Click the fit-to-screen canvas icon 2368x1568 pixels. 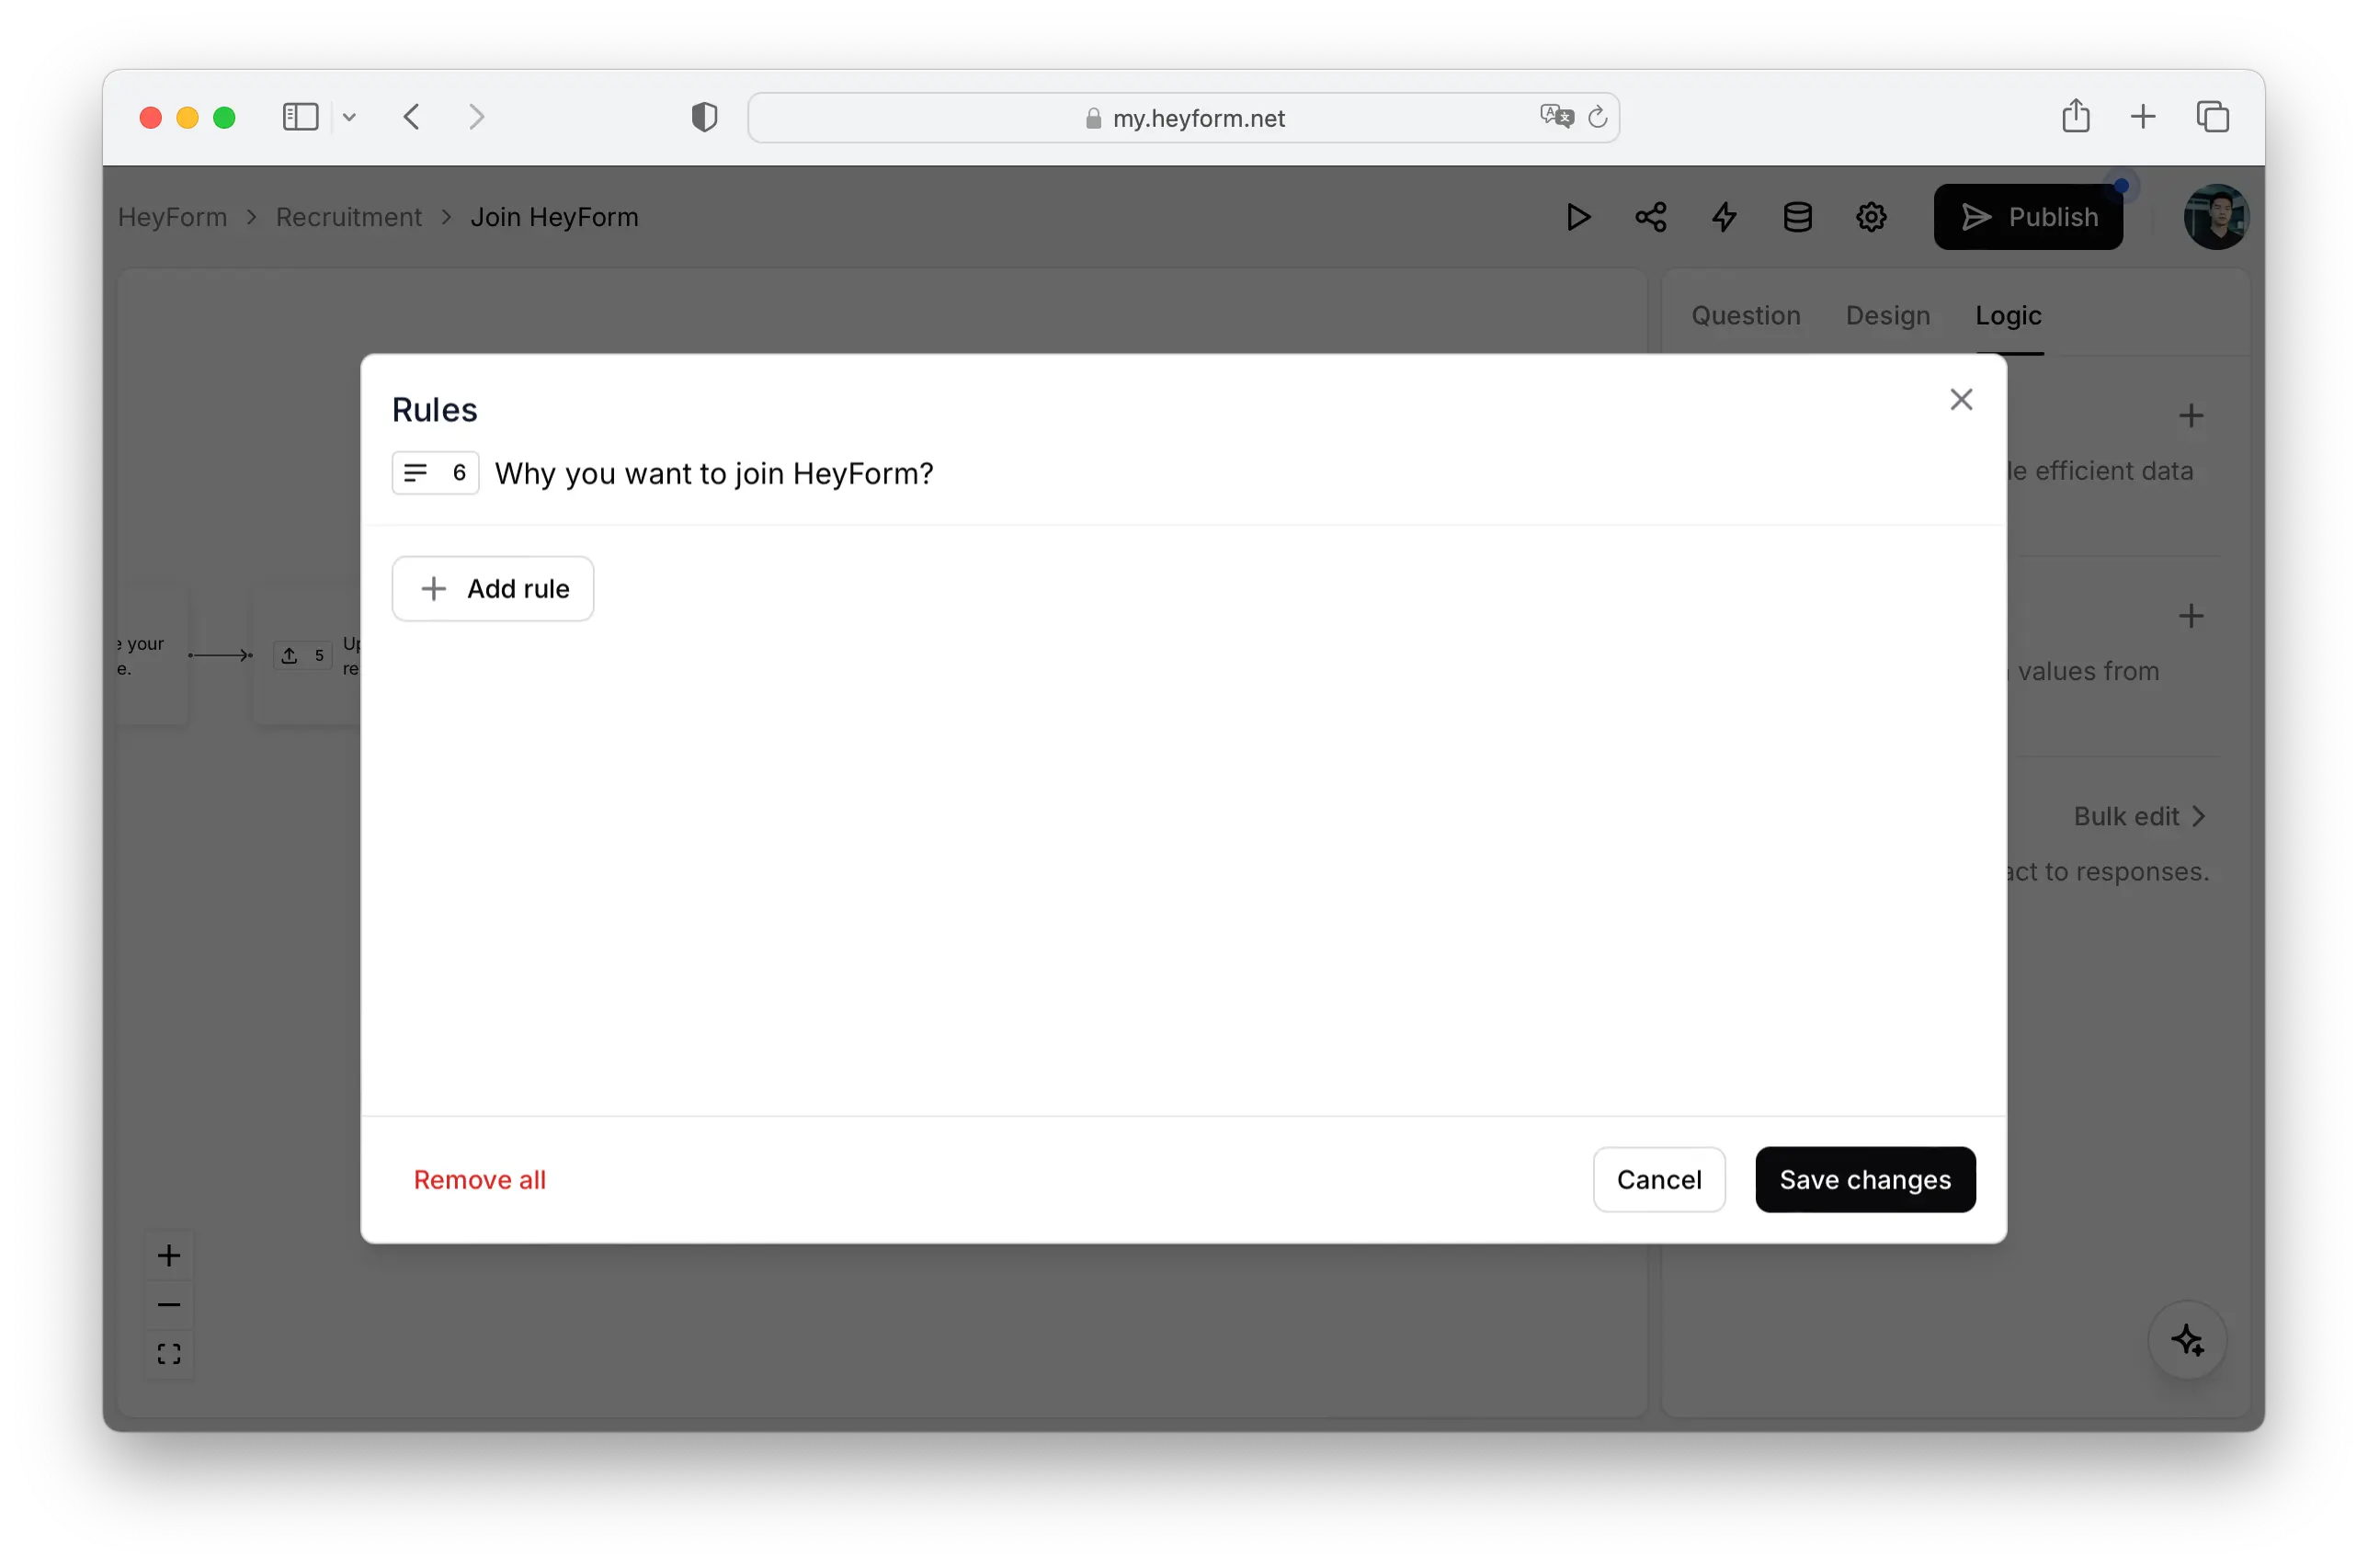[169, 1354]
